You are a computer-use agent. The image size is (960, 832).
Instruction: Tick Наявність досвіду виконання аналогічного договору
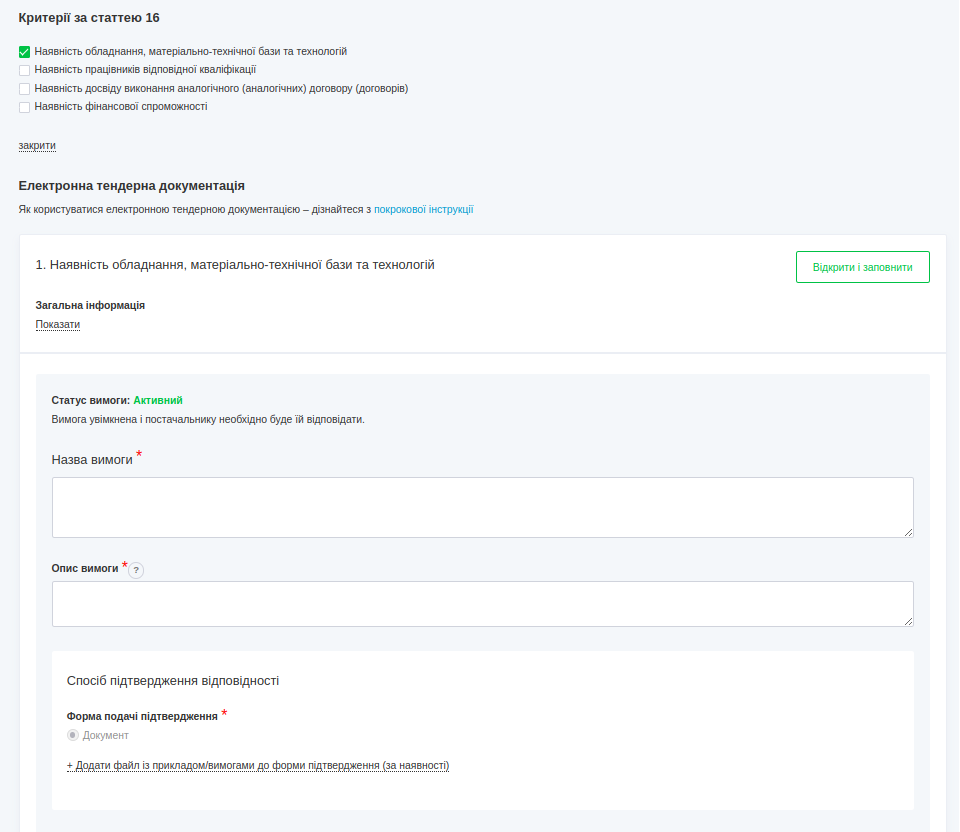pos(25,89)
